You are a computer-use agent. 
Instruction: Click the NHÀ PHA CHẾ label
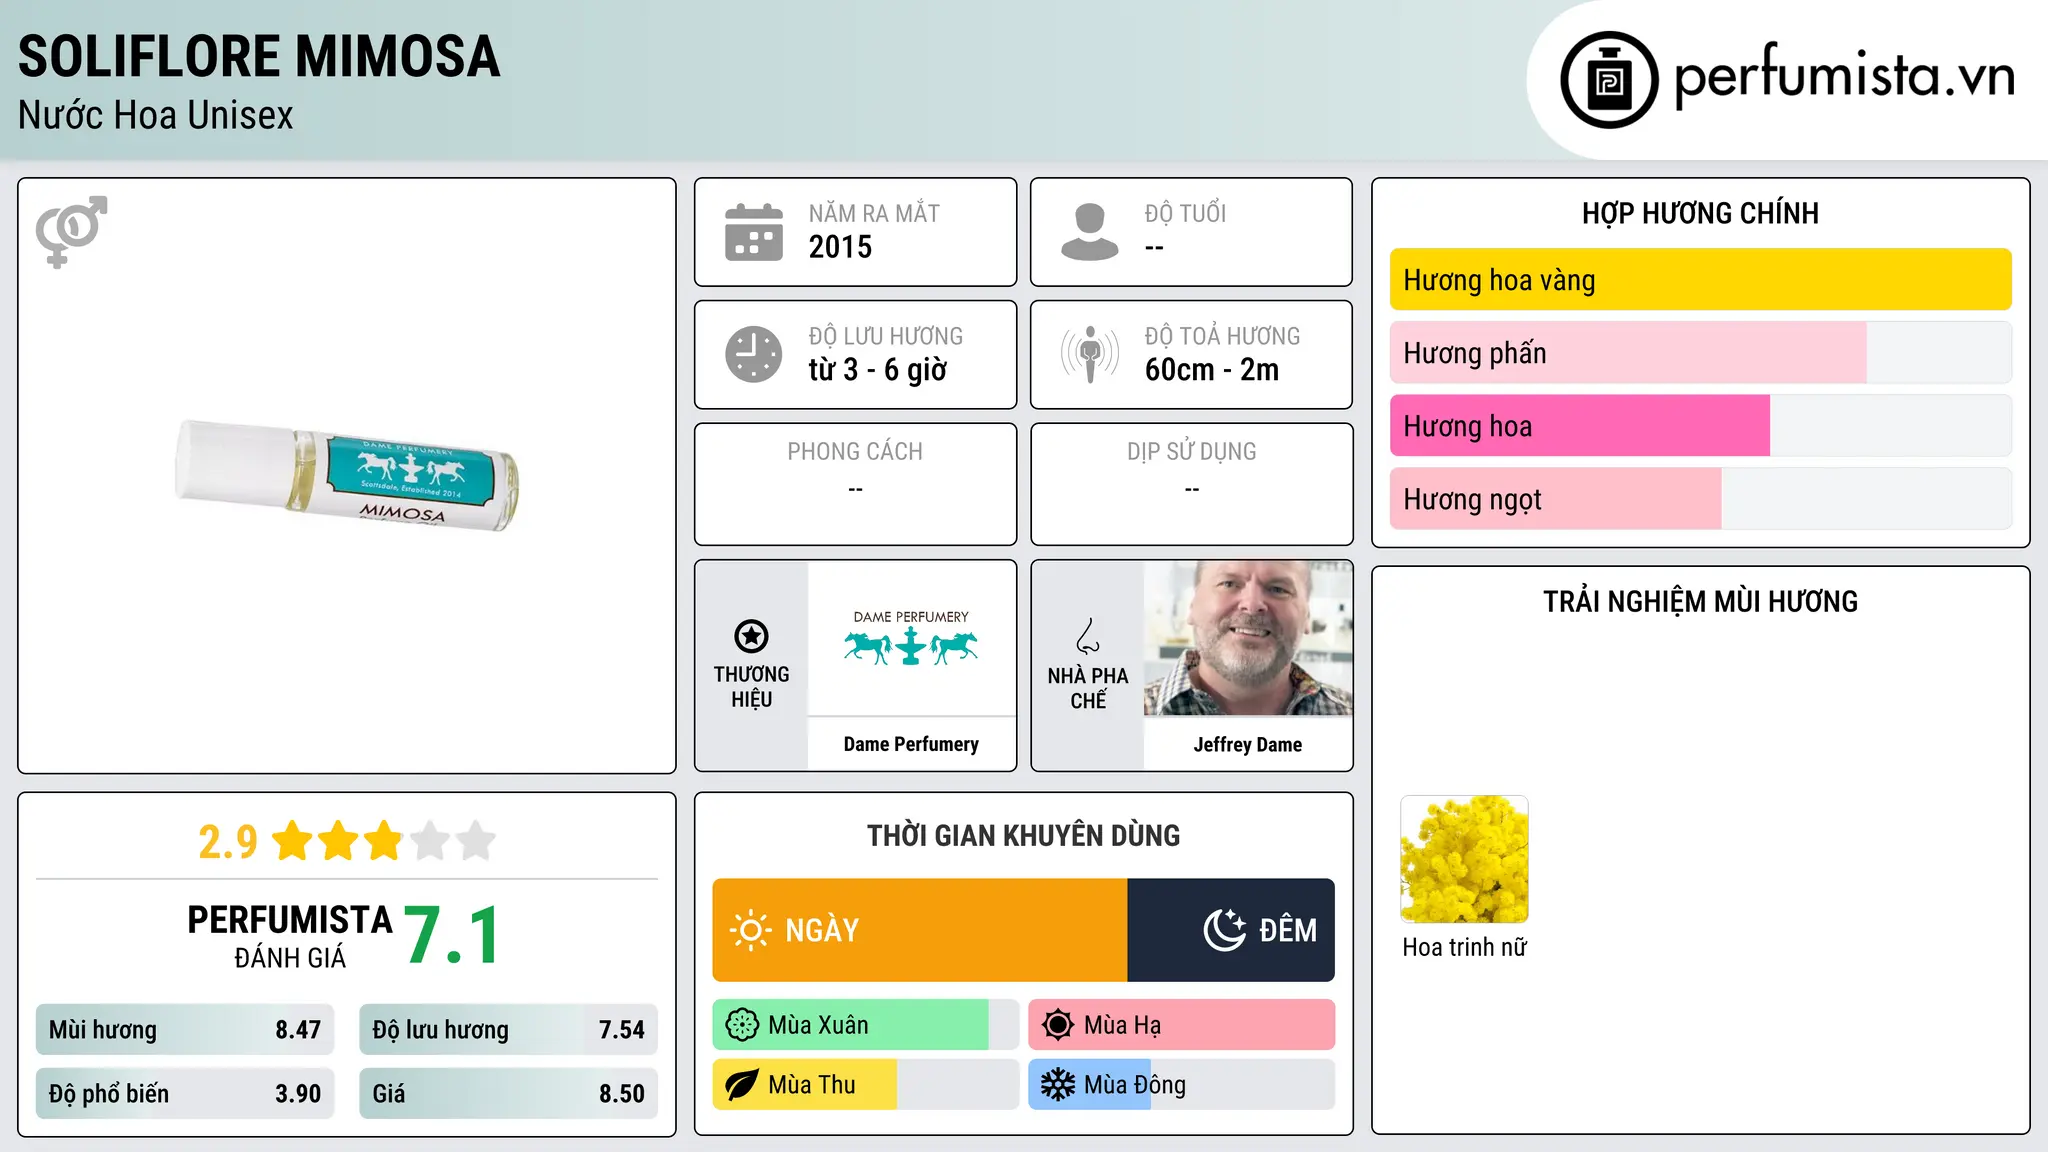coord(1088,688)
